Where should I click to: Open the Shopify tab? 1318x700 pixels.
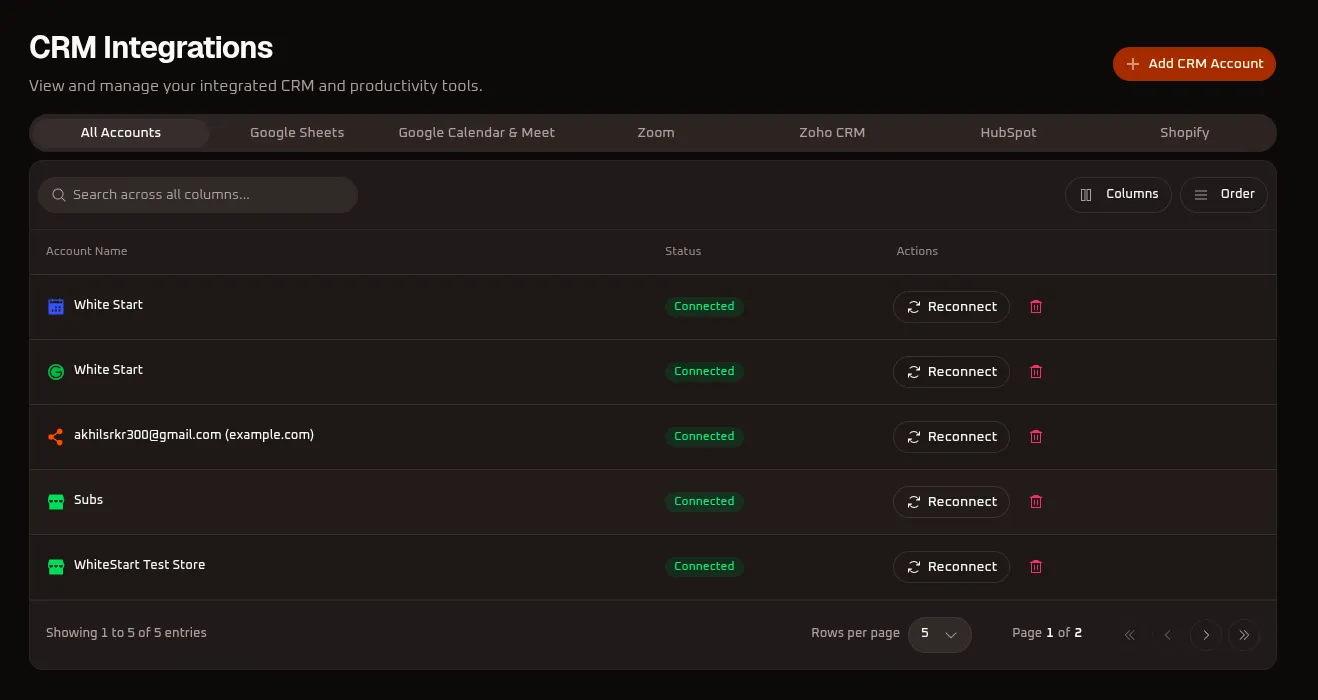click(1185, 133)
